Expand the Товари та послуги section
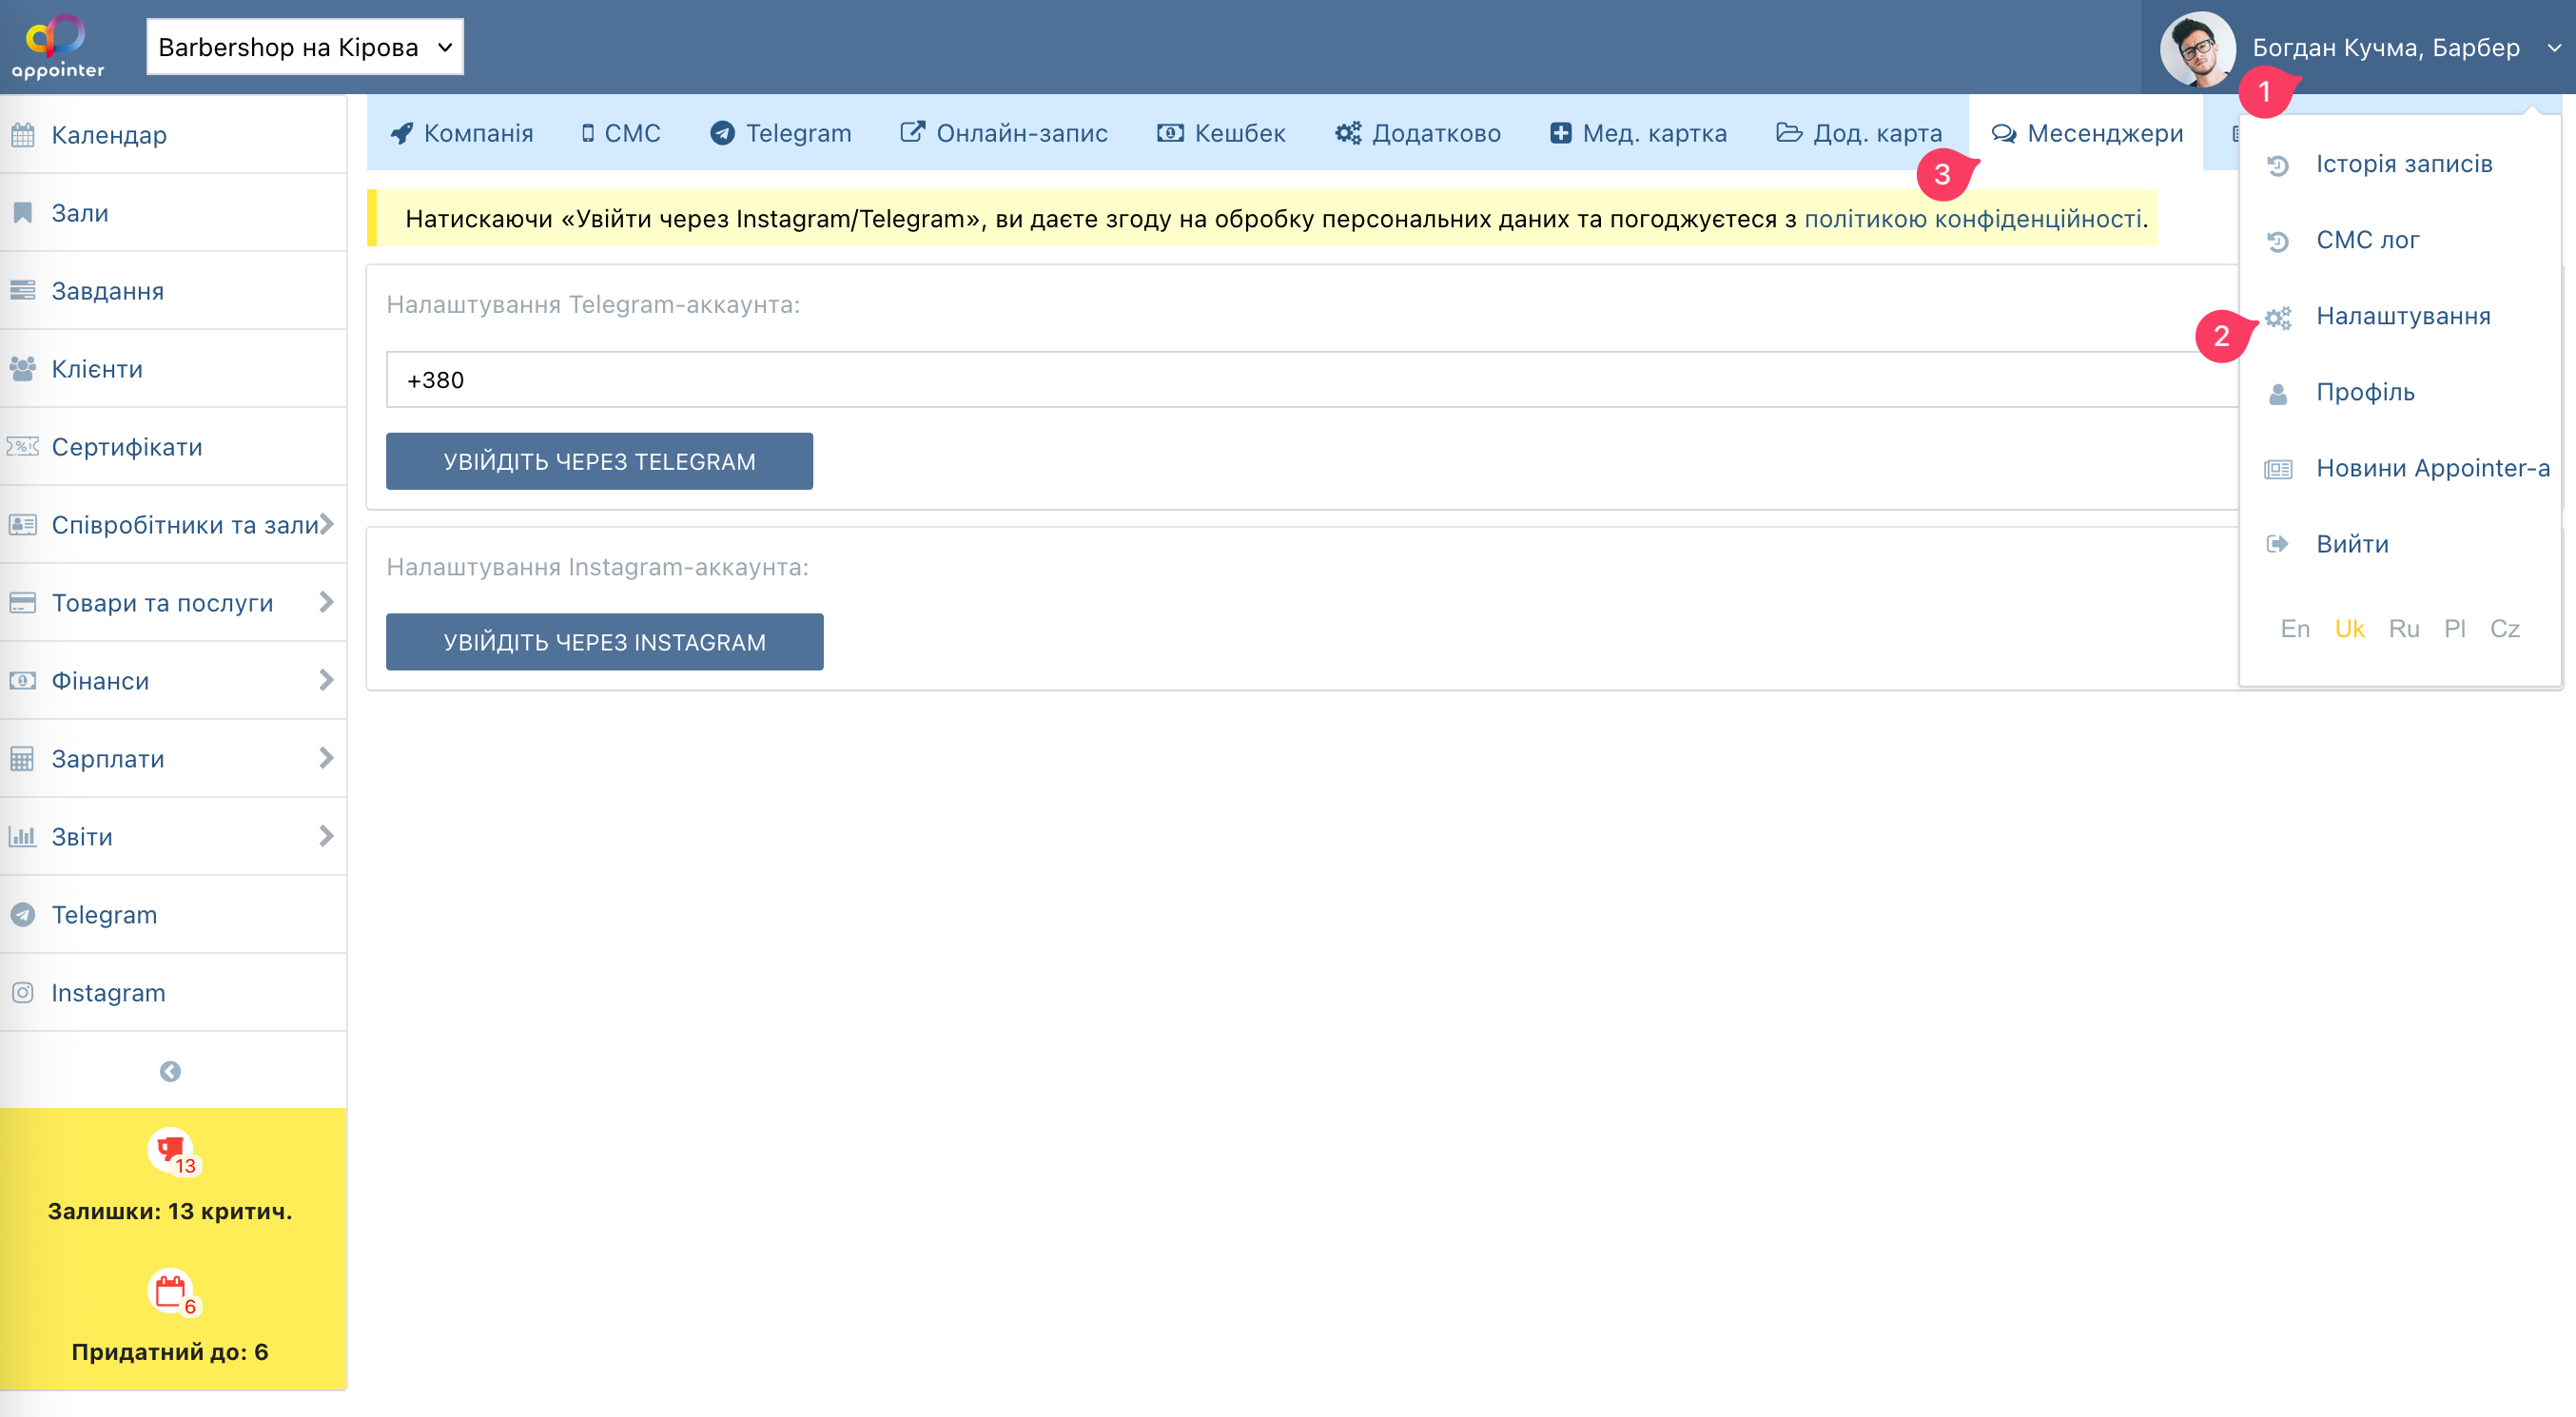2576x1417 pixels. 162,603
